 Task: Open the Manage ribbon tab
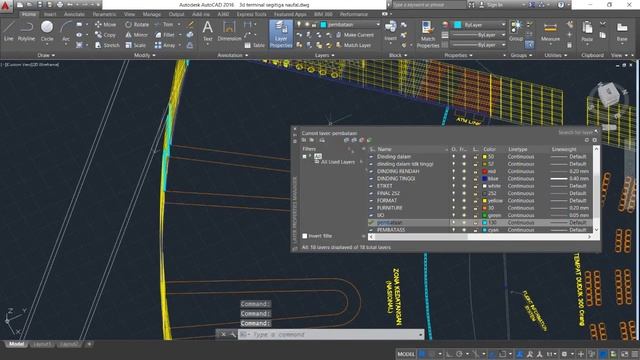tap(151, 14)
